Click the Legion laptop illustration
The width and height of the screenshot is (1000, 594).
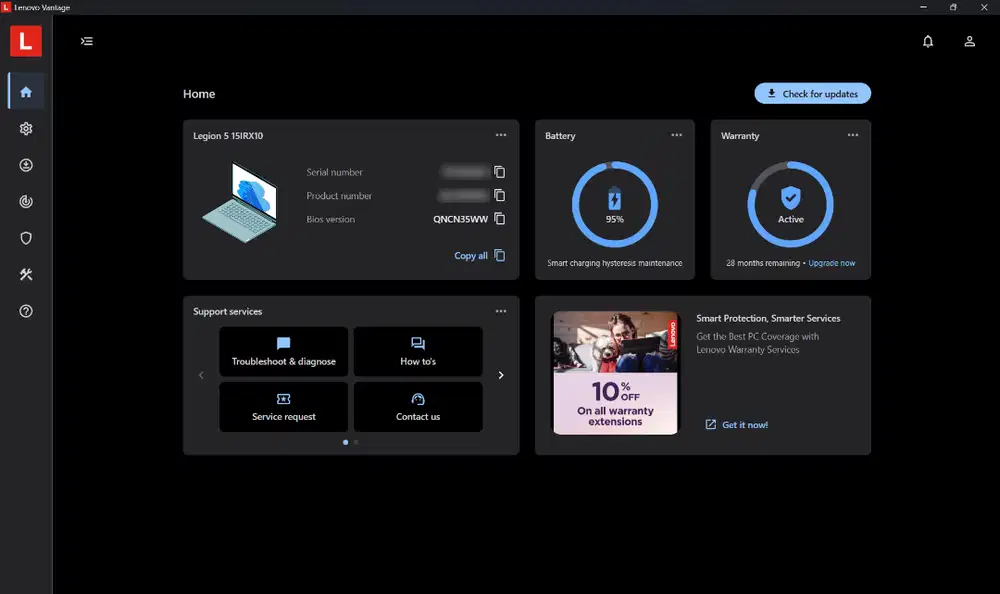coord(240,202)
